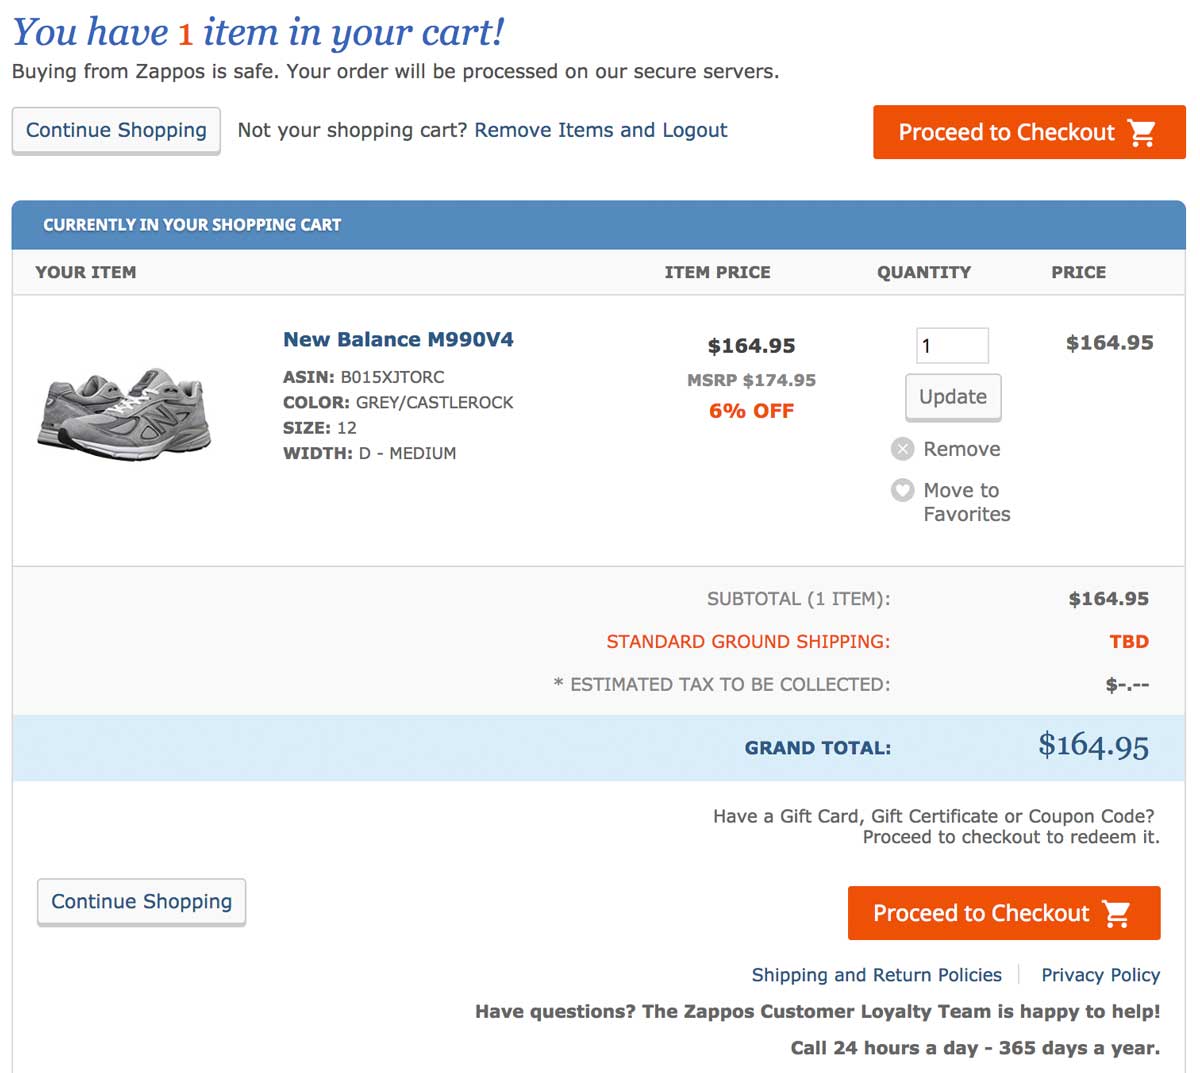
Task: Click the heart icon for Move to Favorites
Action: [902, 490]
